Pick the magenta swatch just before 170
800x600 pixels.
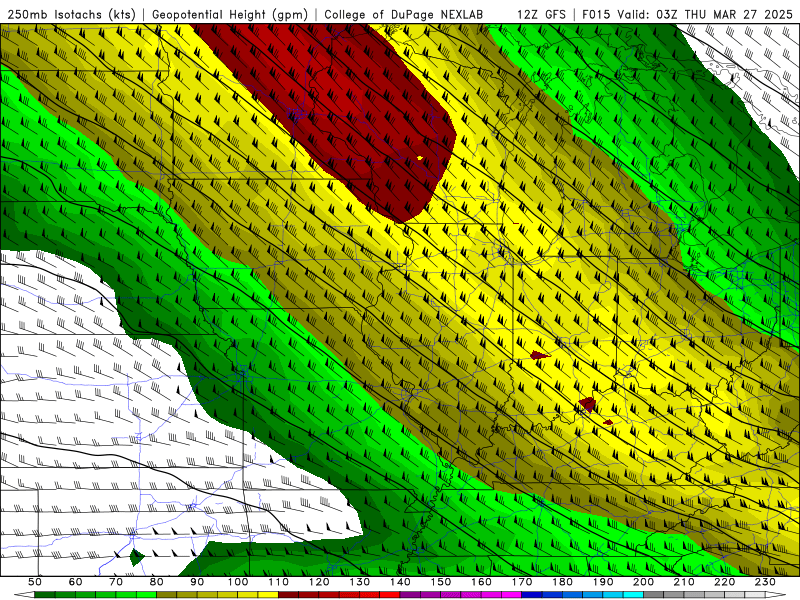click(512, 595)
